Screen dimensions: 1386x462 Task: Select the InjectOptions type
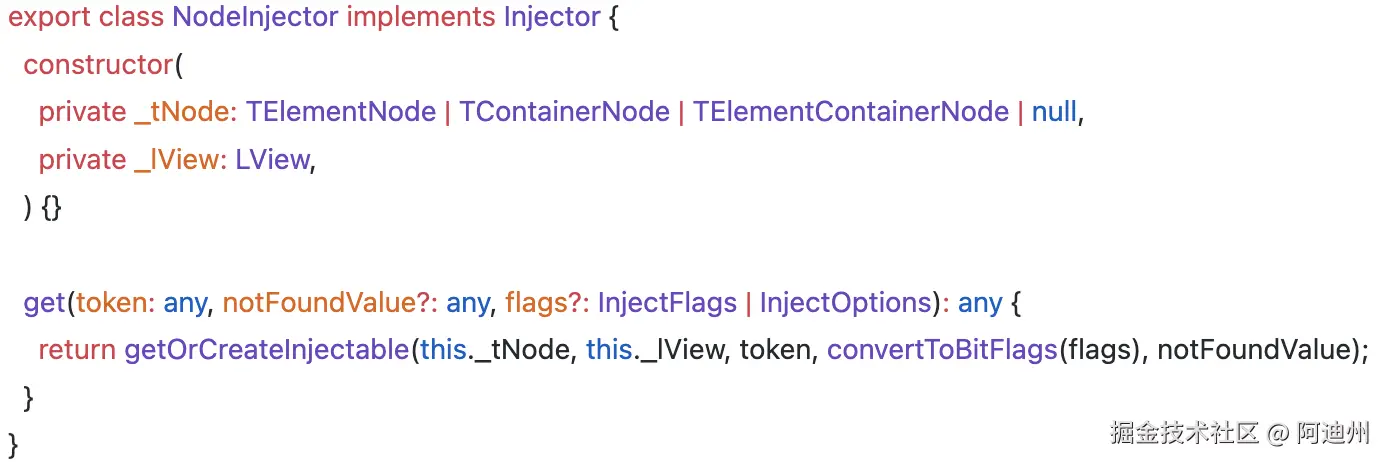(x=845, y=303)
